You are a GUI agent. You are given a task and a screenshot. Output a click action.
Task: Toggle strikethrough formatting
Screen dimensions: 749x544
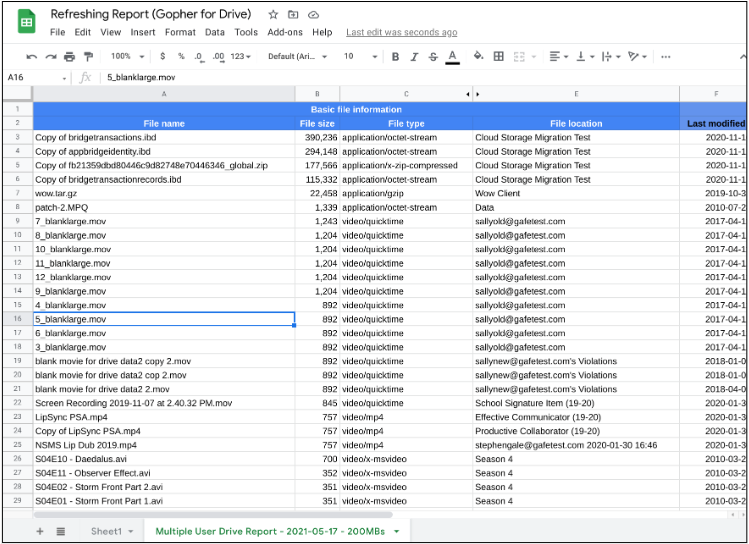tap(433, 57)
